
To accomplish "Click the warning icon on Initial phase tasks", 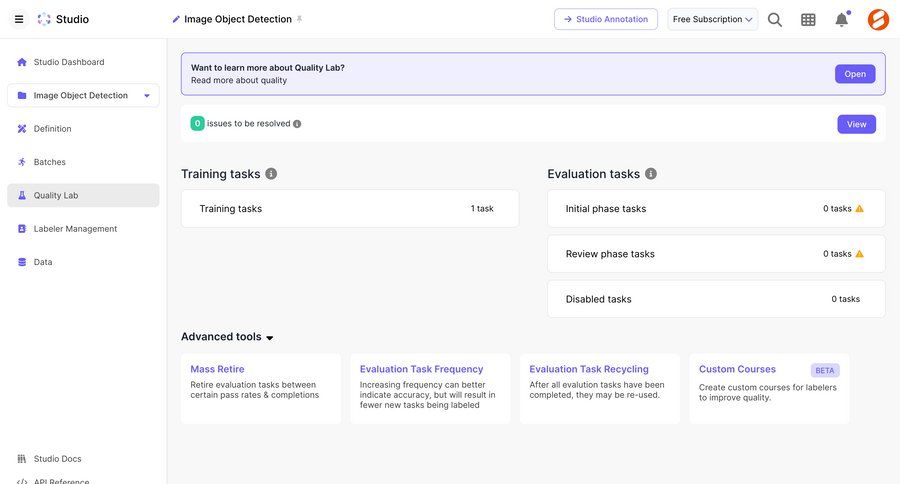I will 859,208.
